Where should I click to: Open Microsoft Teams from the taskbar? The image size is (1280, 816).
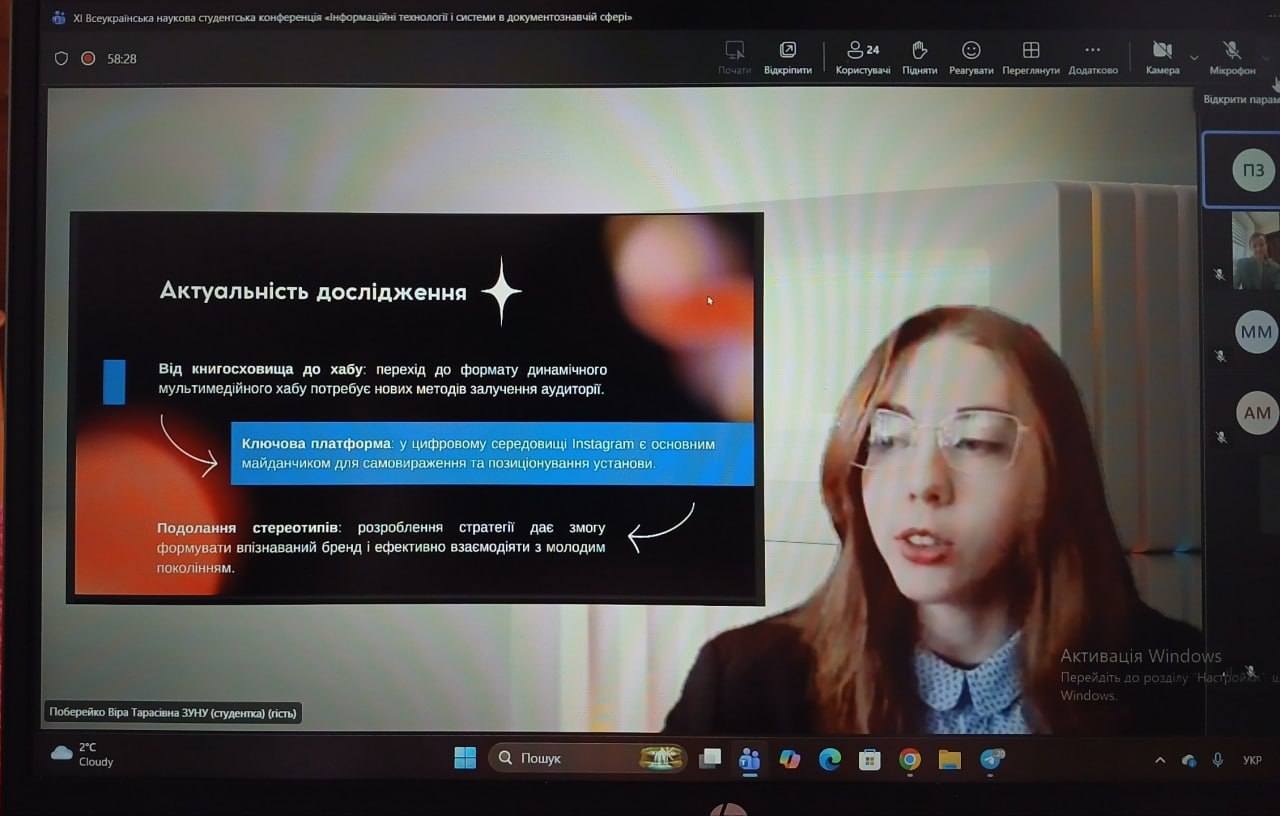tap(749, 759)
